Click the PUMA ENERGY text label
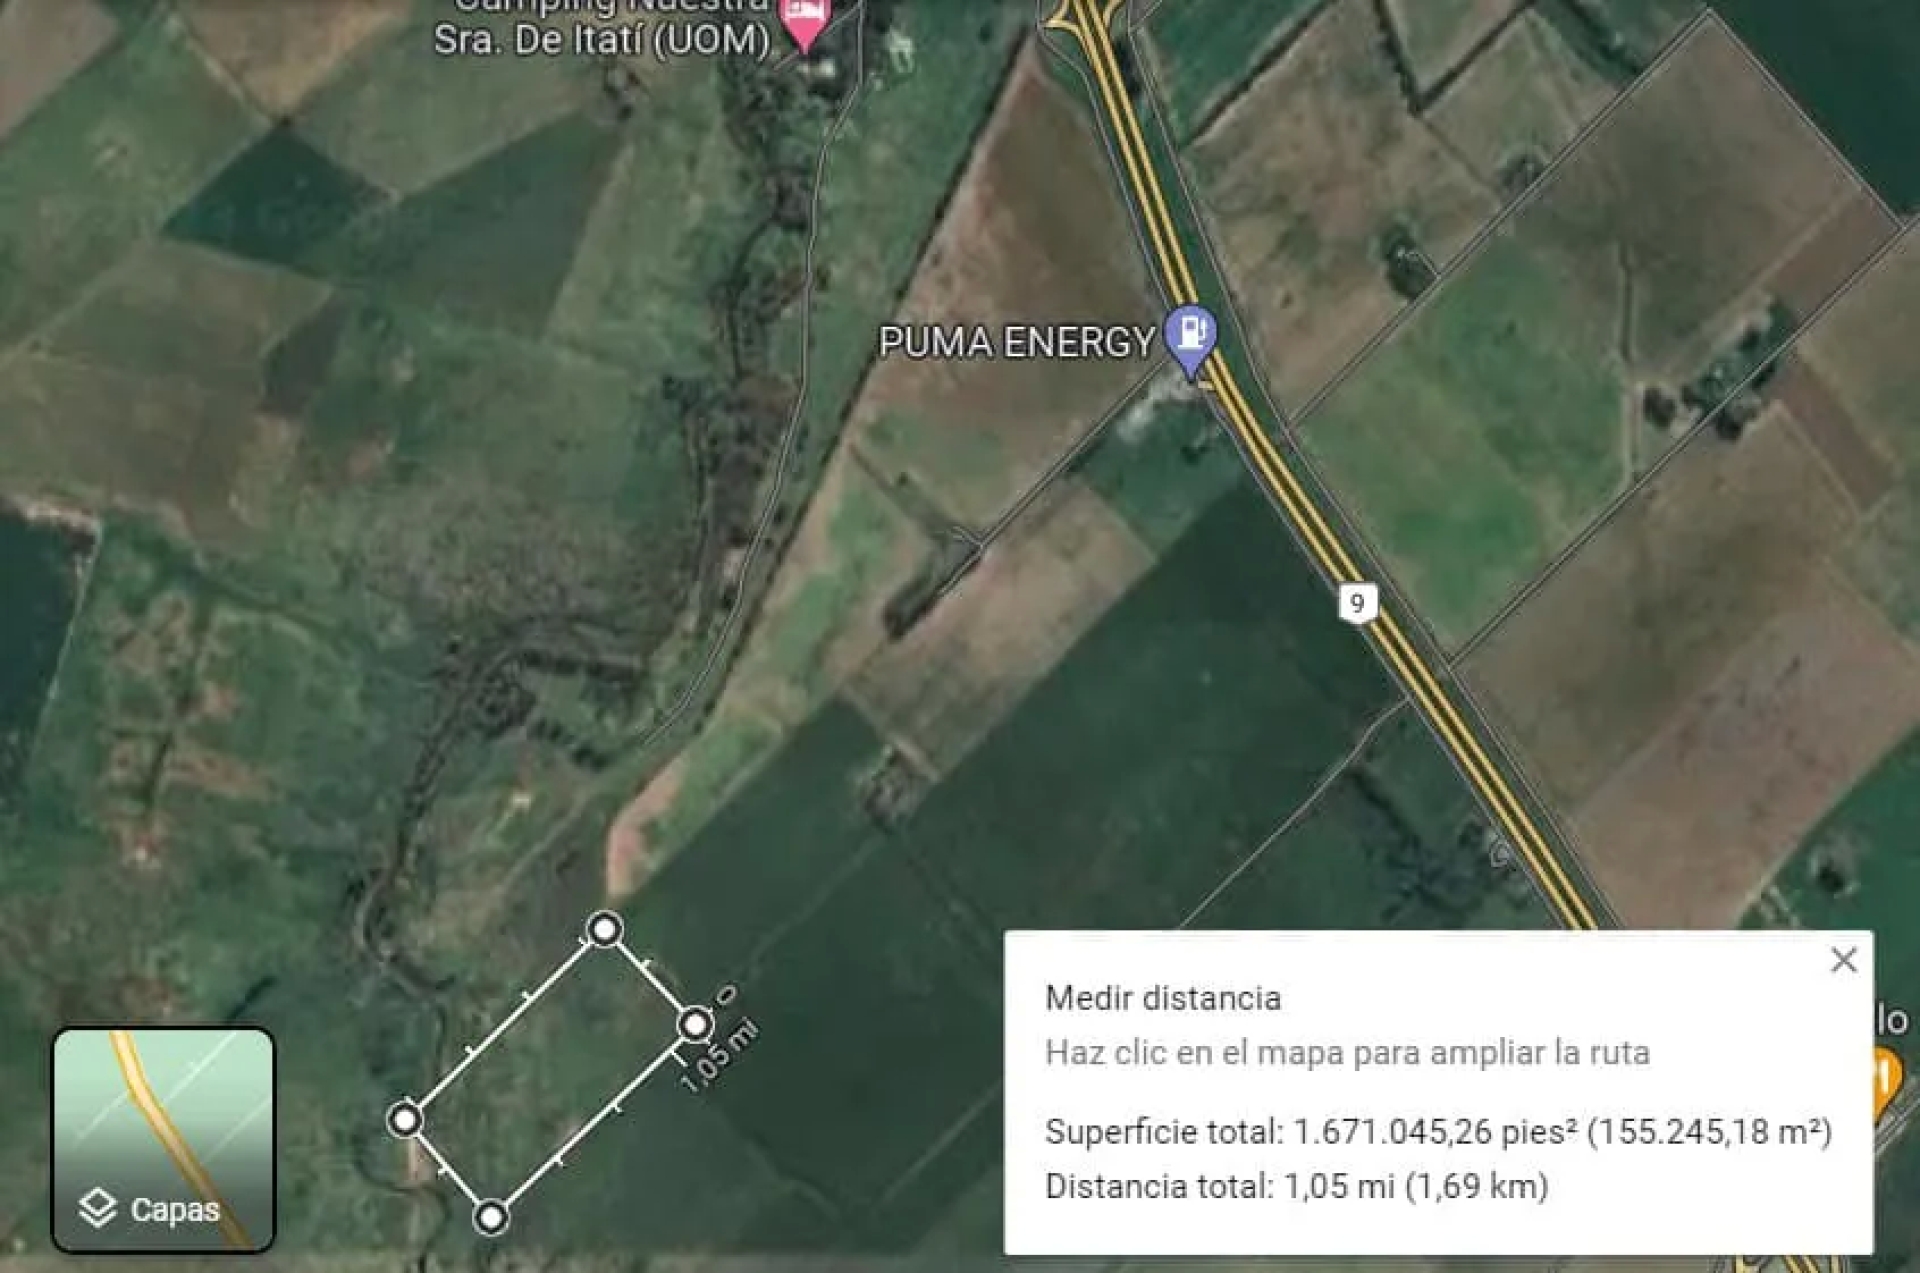This screenshot has height=1273, width=1920. point(1017,342)
